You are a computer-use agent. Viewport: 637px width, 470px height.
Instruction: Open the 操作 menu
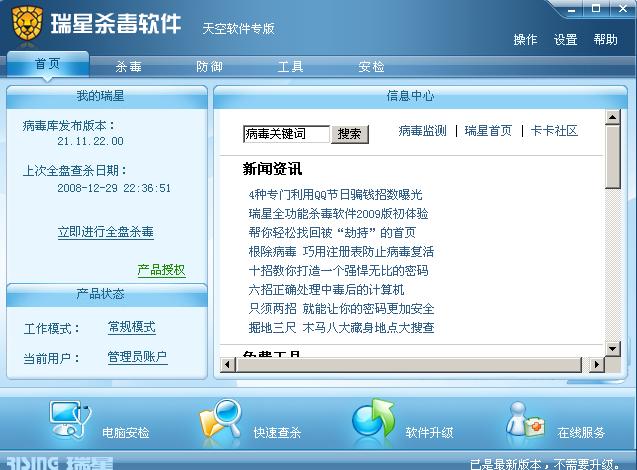pyautogui.click(x=525, y=39)
